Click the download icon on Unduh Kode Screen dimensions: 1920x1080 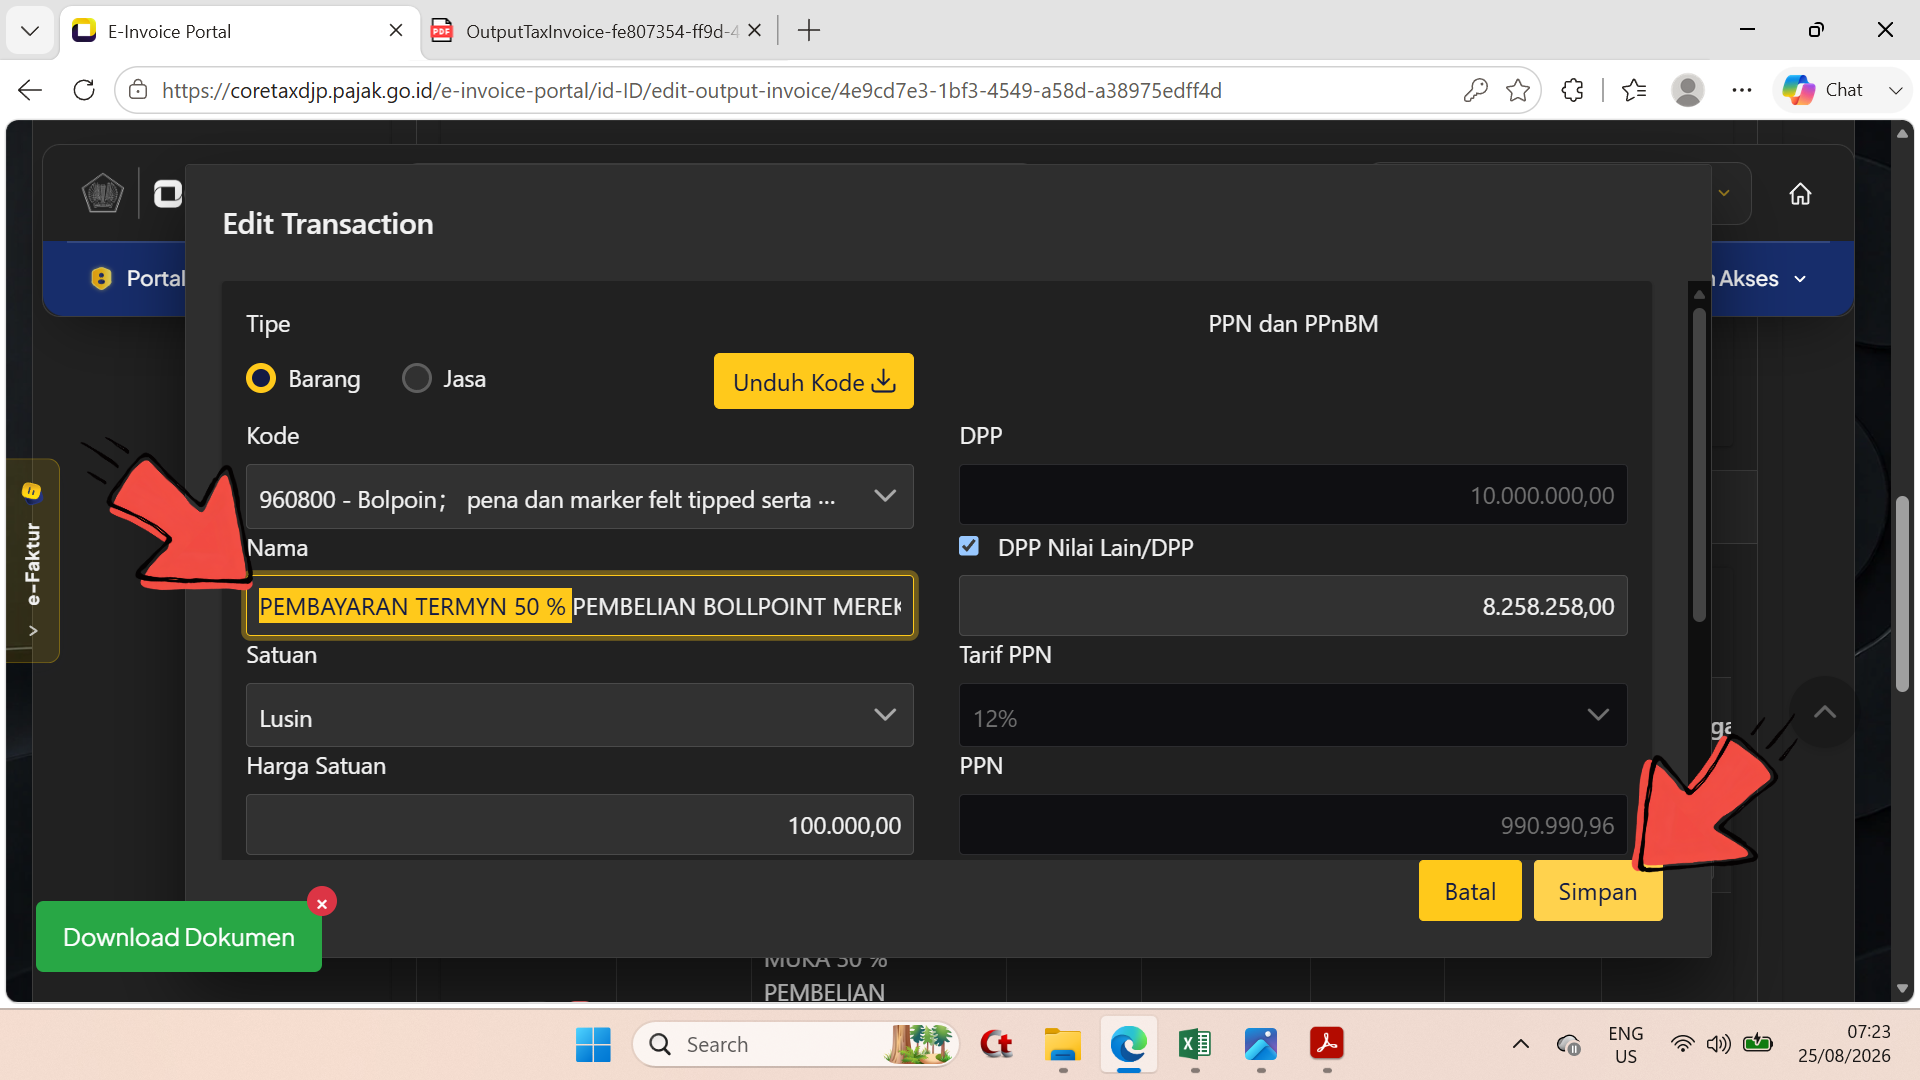click(883, 381)
